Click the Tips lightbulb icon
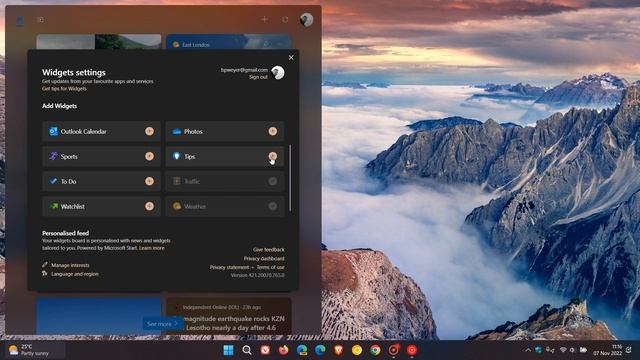This screenshot has width=640, height=360. (x=176, y=156)
